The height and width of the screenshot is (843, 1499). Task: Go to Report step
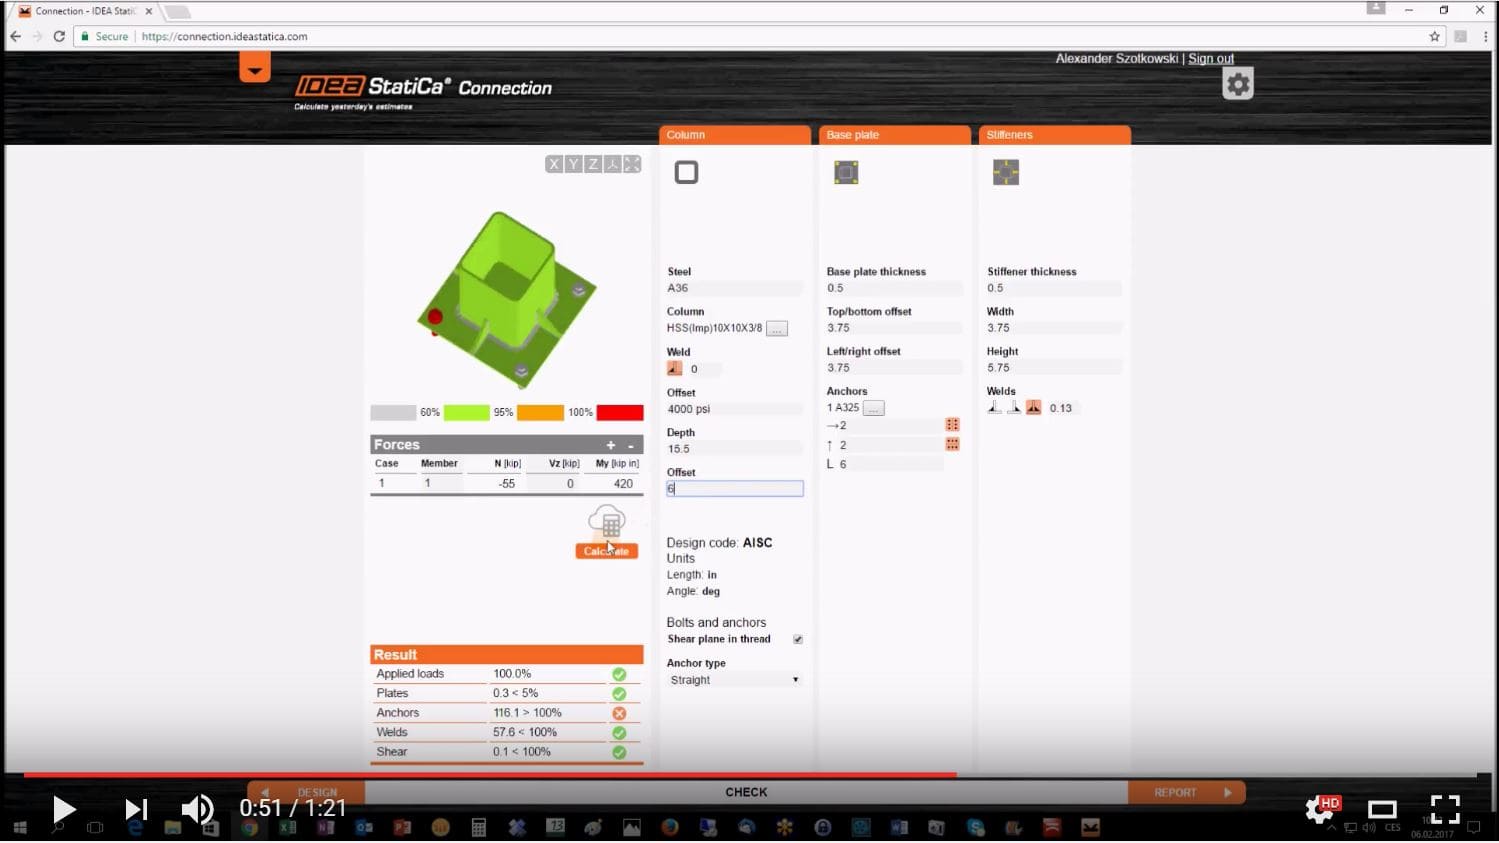point(1186,792)
